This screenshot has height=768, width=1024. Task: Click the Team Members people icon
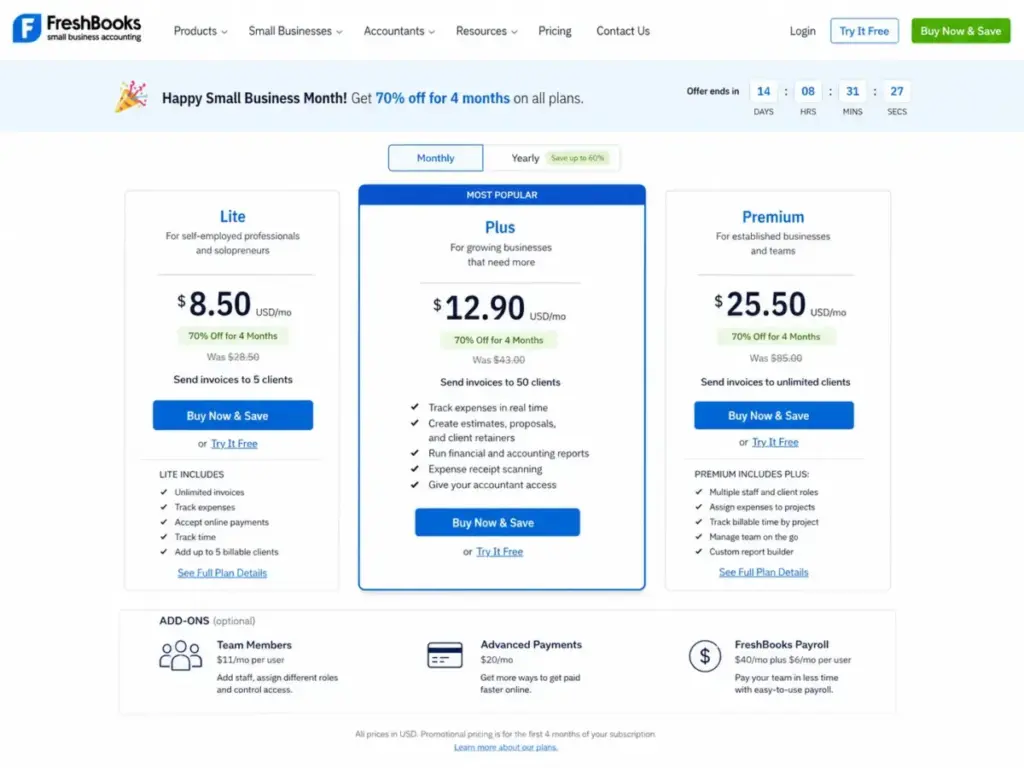181,656
